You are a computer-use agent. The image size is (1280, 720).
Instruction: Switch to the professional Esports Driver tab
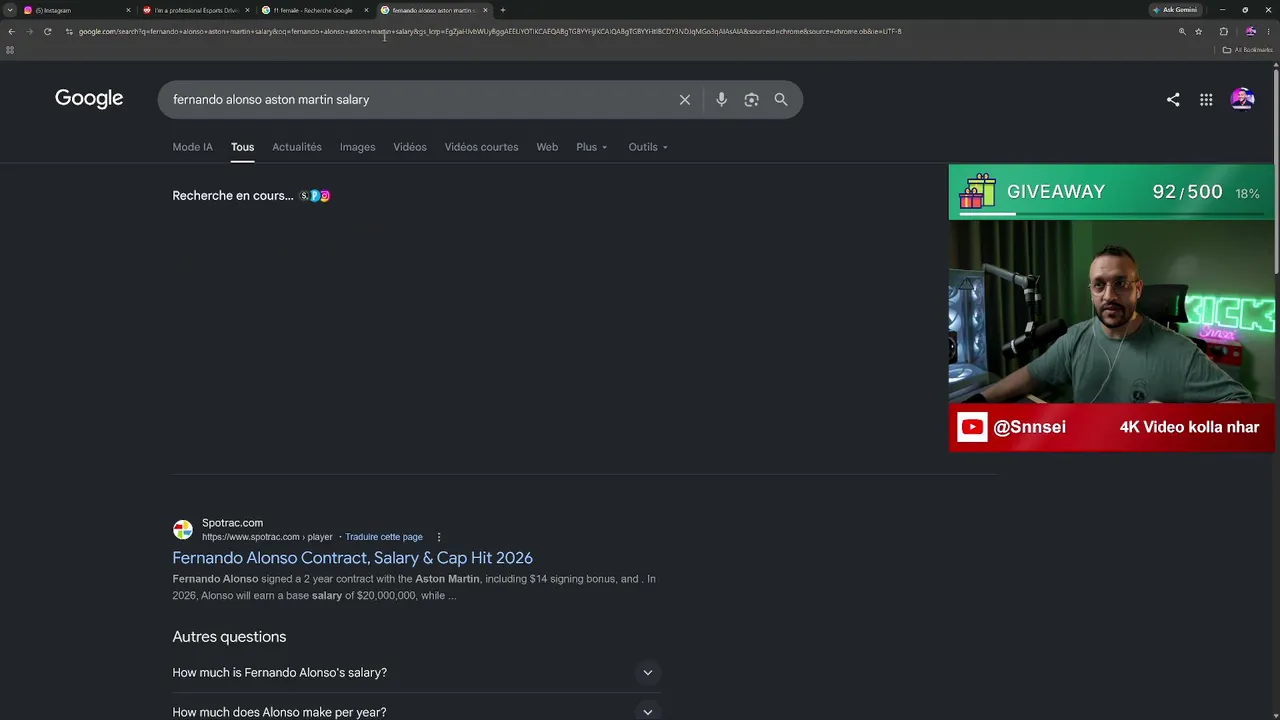click(x=196, y=10)
